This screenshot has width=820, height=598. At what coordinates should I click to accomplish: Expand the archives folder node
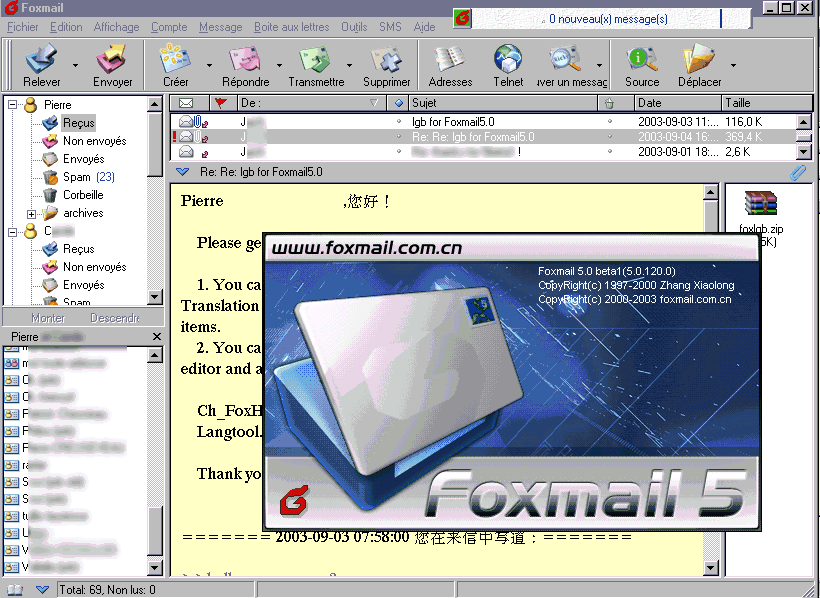31,214
